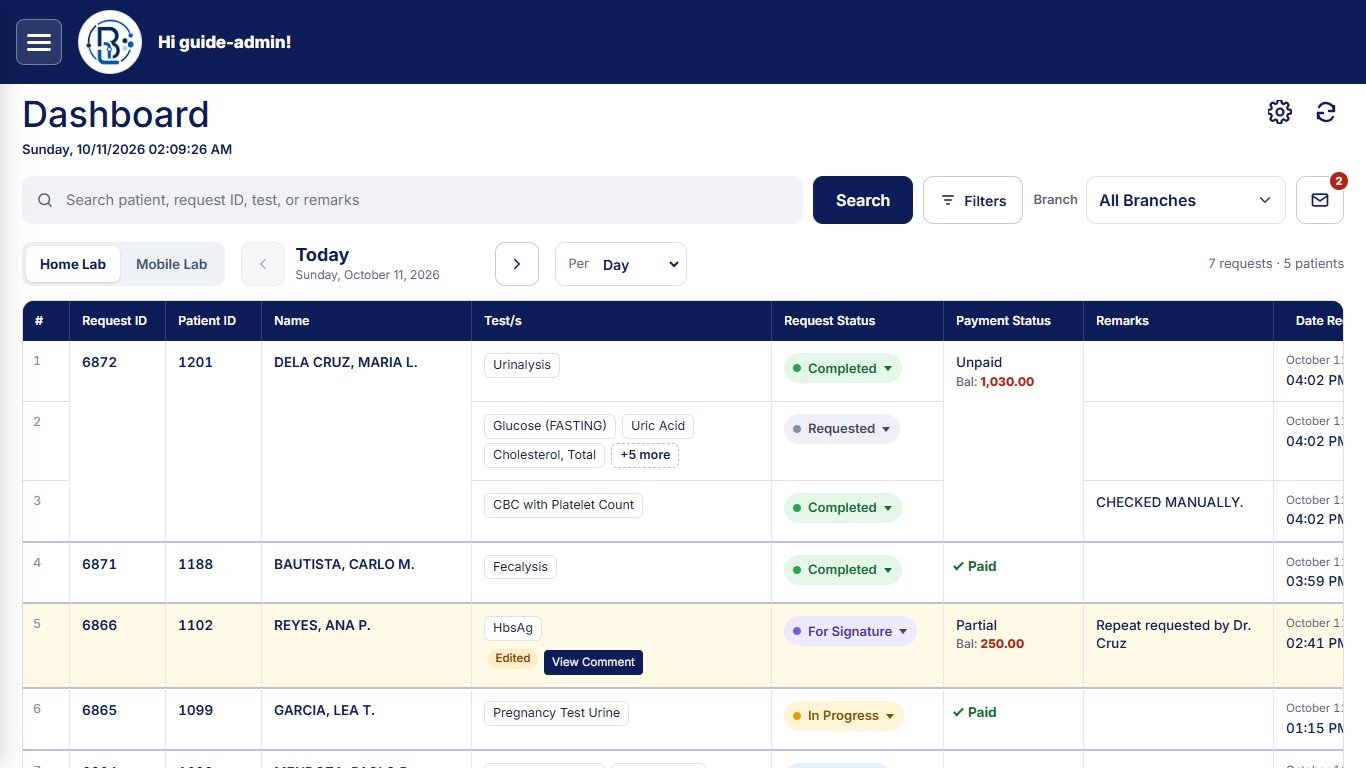
Task: Click the Cholesterol, Total test chip
Action: click(545, 455)
